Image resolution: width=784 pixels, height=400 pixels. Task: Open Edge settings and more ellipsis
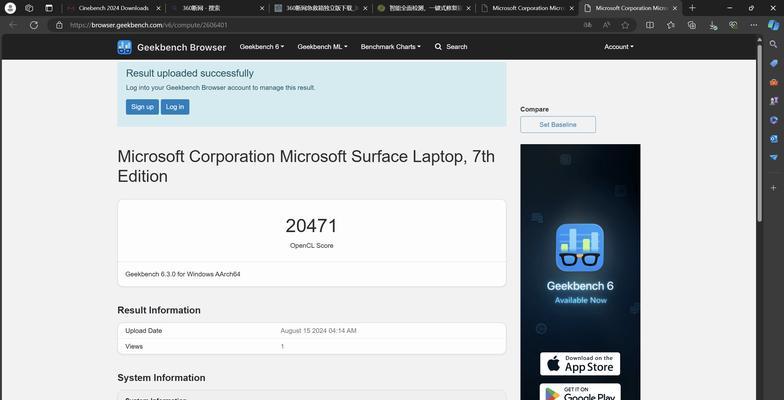pos(754,25)
